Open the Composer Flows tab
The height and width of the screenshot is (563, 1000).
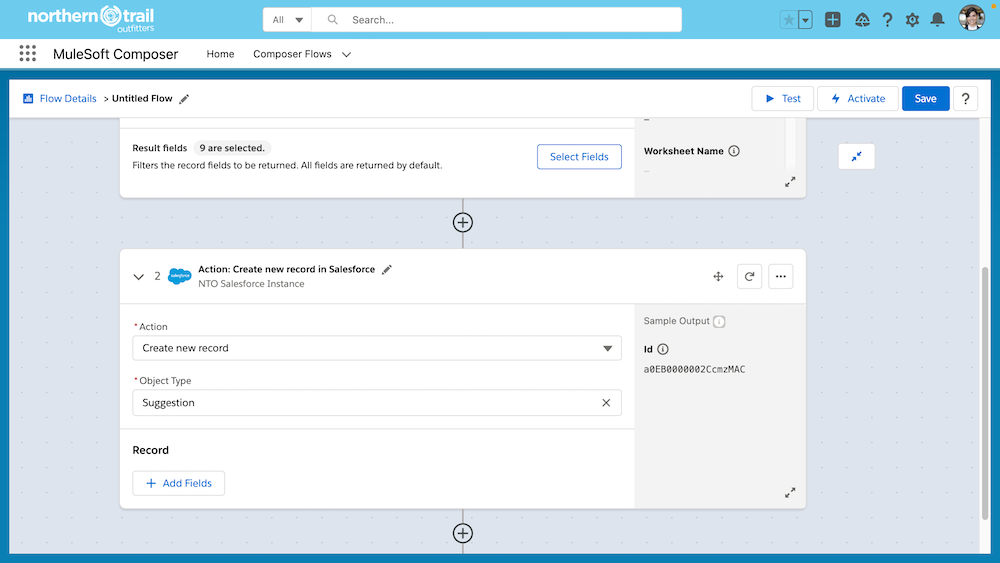(292, 54)
